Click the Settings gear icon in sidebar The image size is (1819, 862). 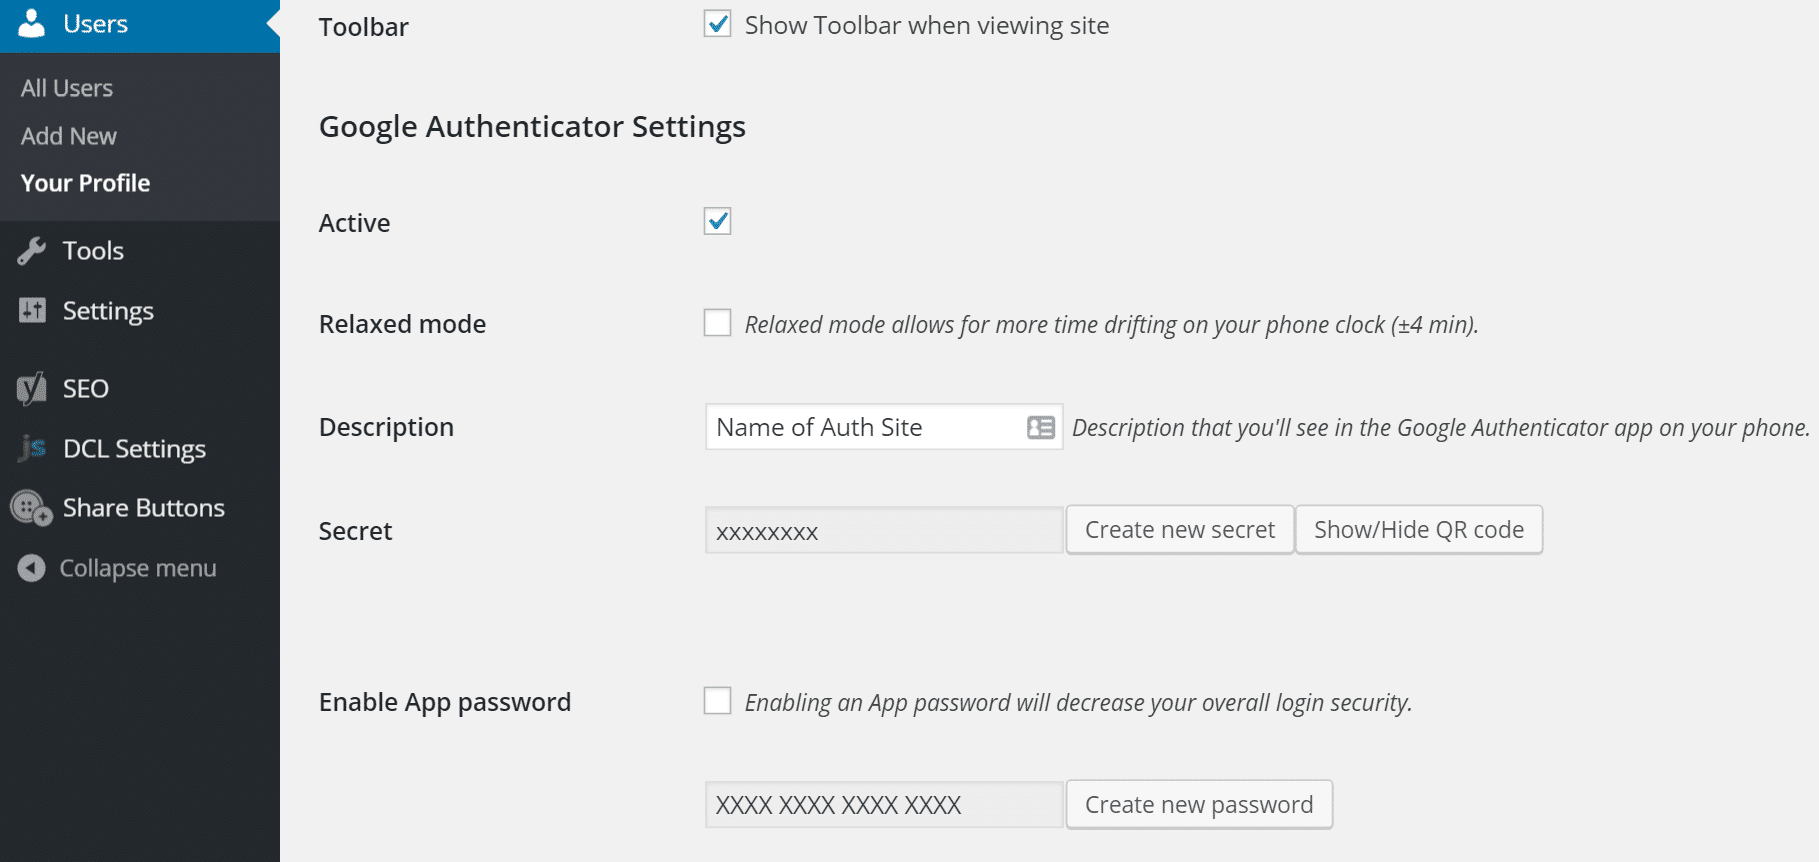pyautogui.click(x=32, y=310)
